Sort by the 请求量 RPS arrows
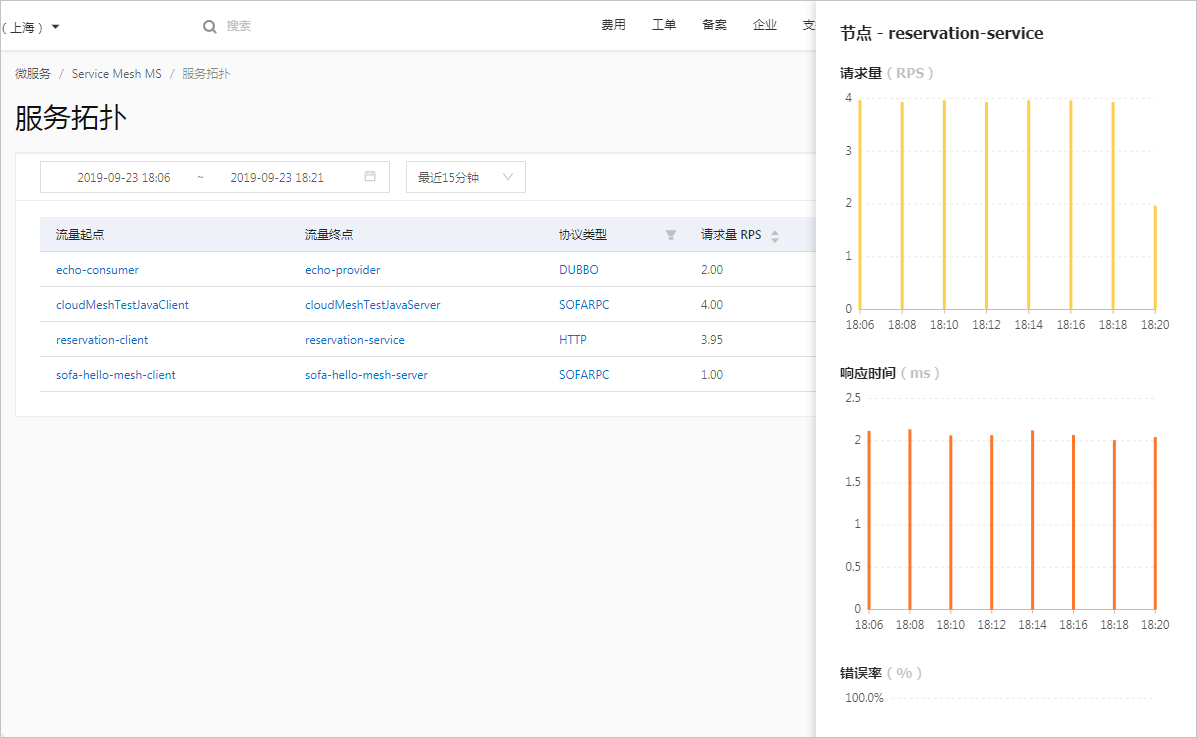1197x738 pixels. [775, 236]
